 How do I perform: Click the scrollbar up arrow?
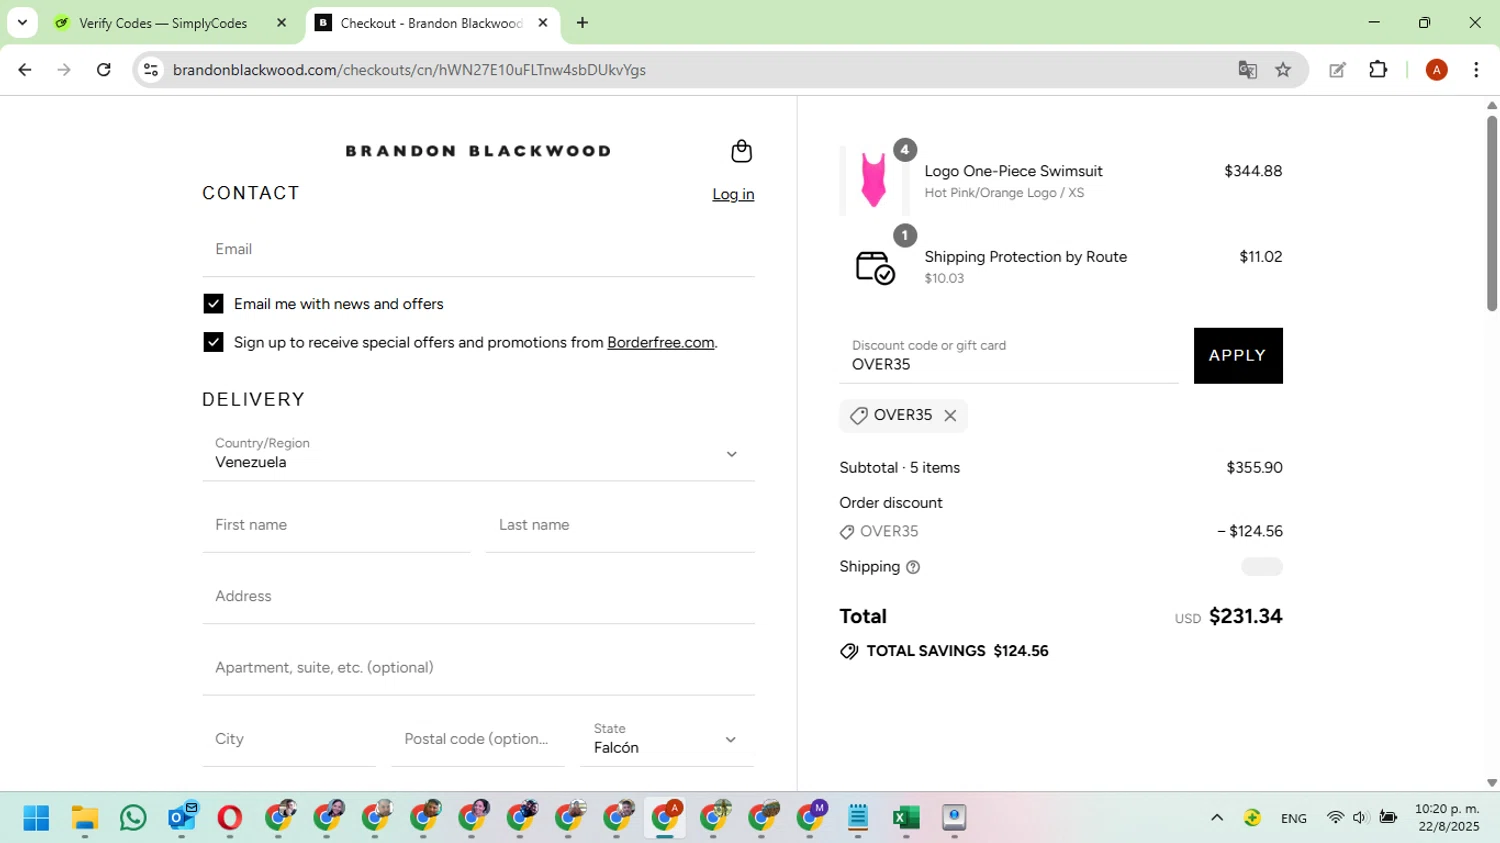(1491, 105)
